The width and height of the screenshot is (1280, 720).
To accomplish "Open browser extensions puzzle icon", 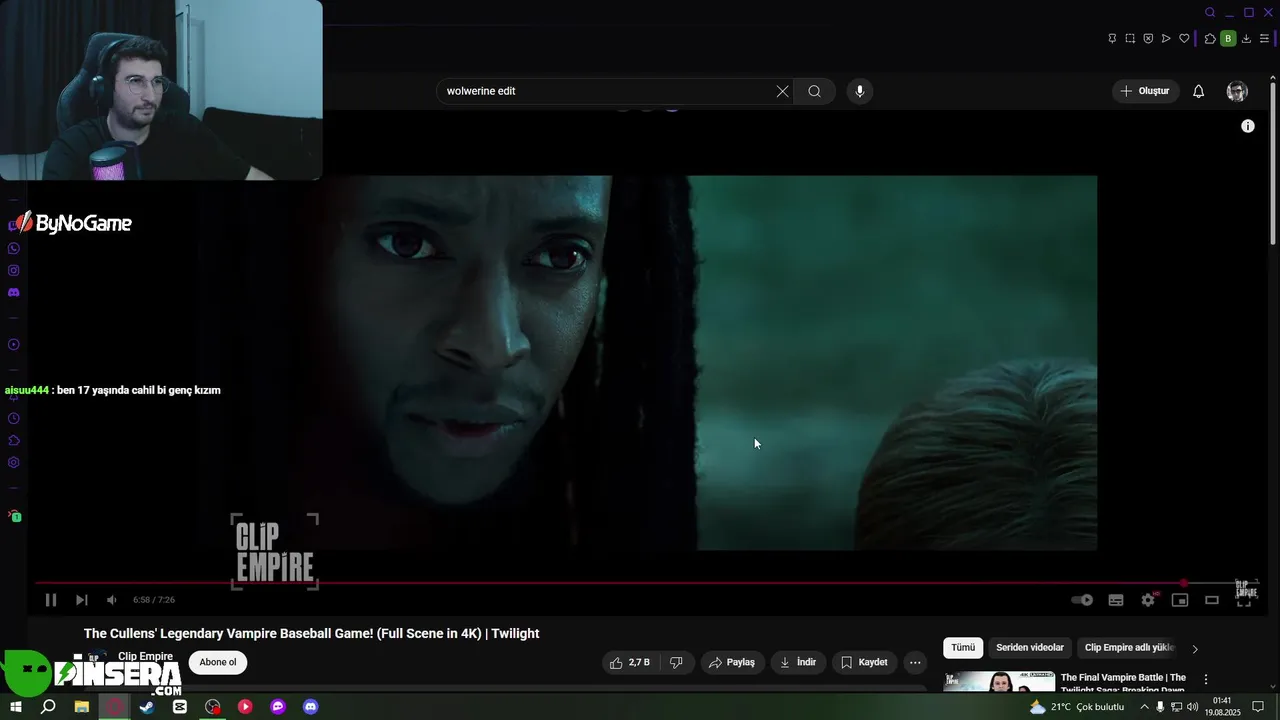I will click(x=1210, y=39).
